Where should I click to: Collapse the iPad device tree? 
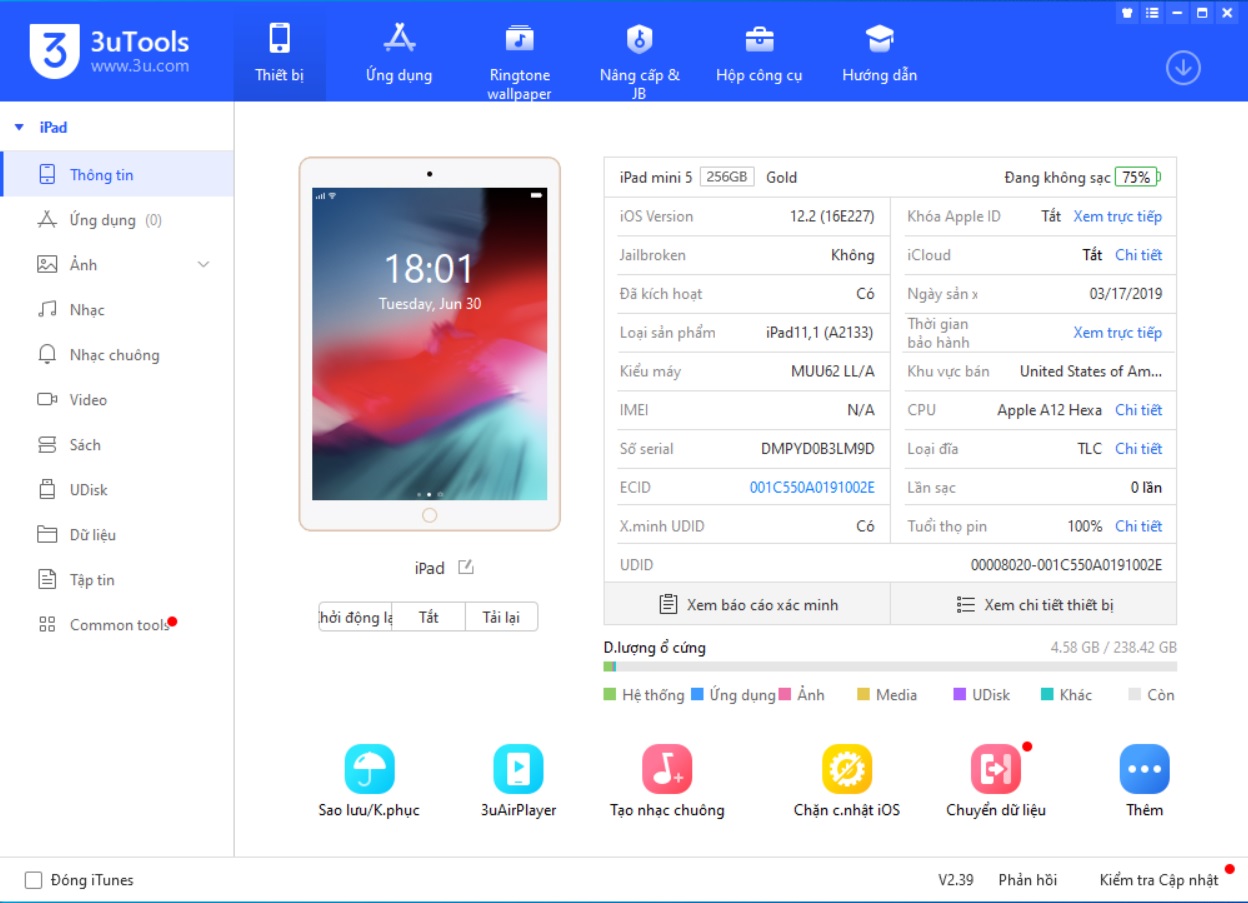pyautogui.click(x=19, y=128)
